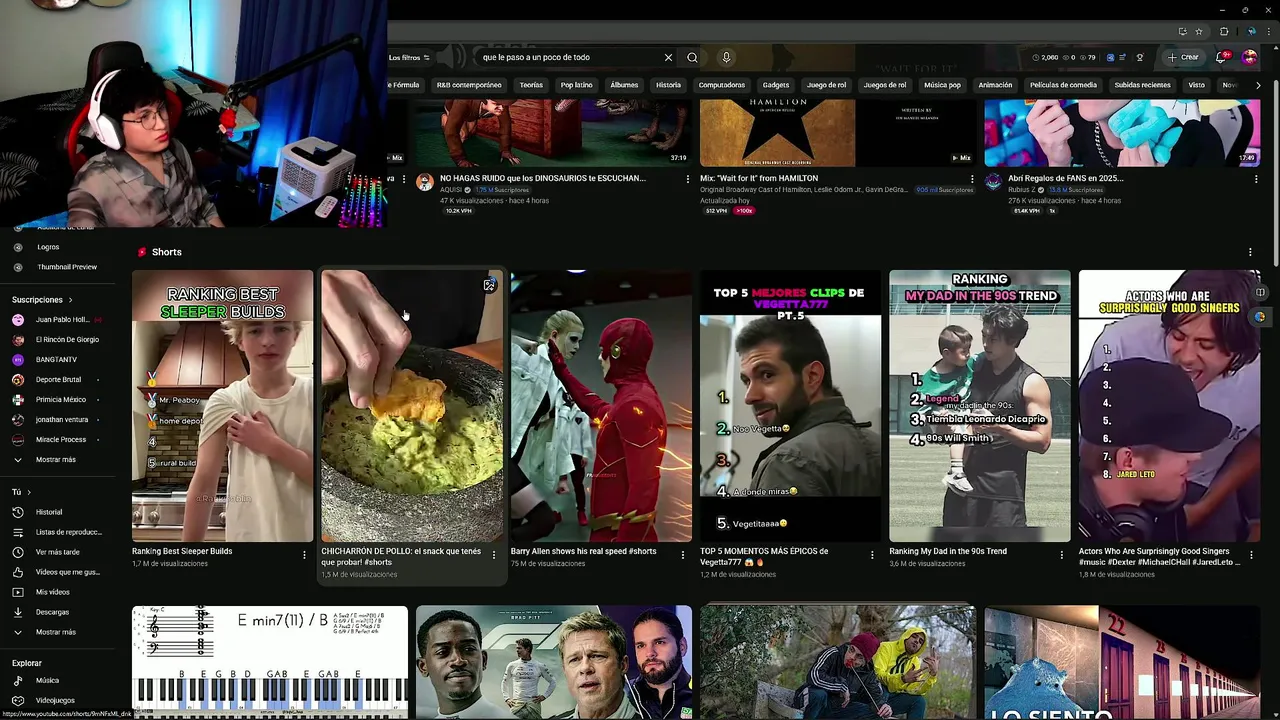This screenshot has height=720, width=1280.
Task: Select the Álbumes filter chip
Action: (624, 85)
